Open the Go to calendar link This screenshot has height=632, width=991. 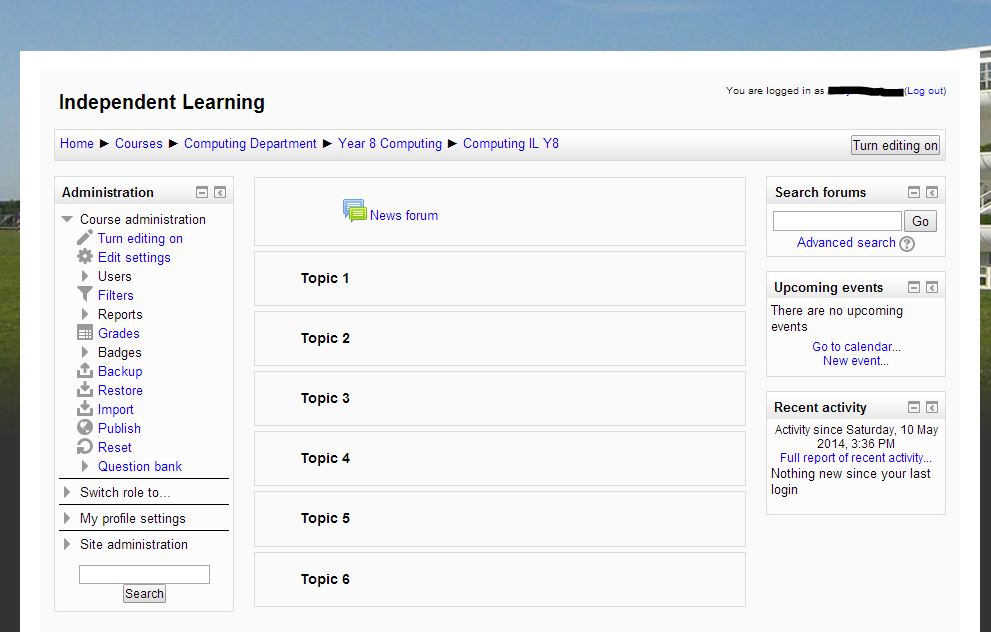[856, 347]
